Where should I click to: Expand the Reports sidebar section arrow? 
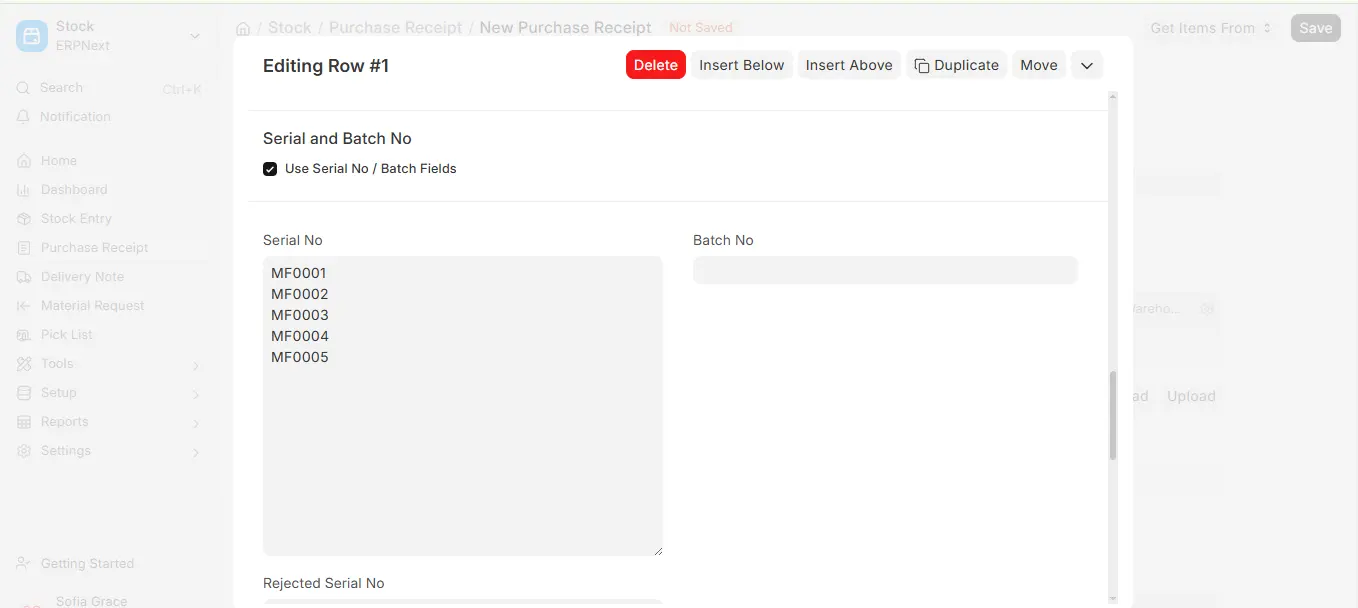196,423
